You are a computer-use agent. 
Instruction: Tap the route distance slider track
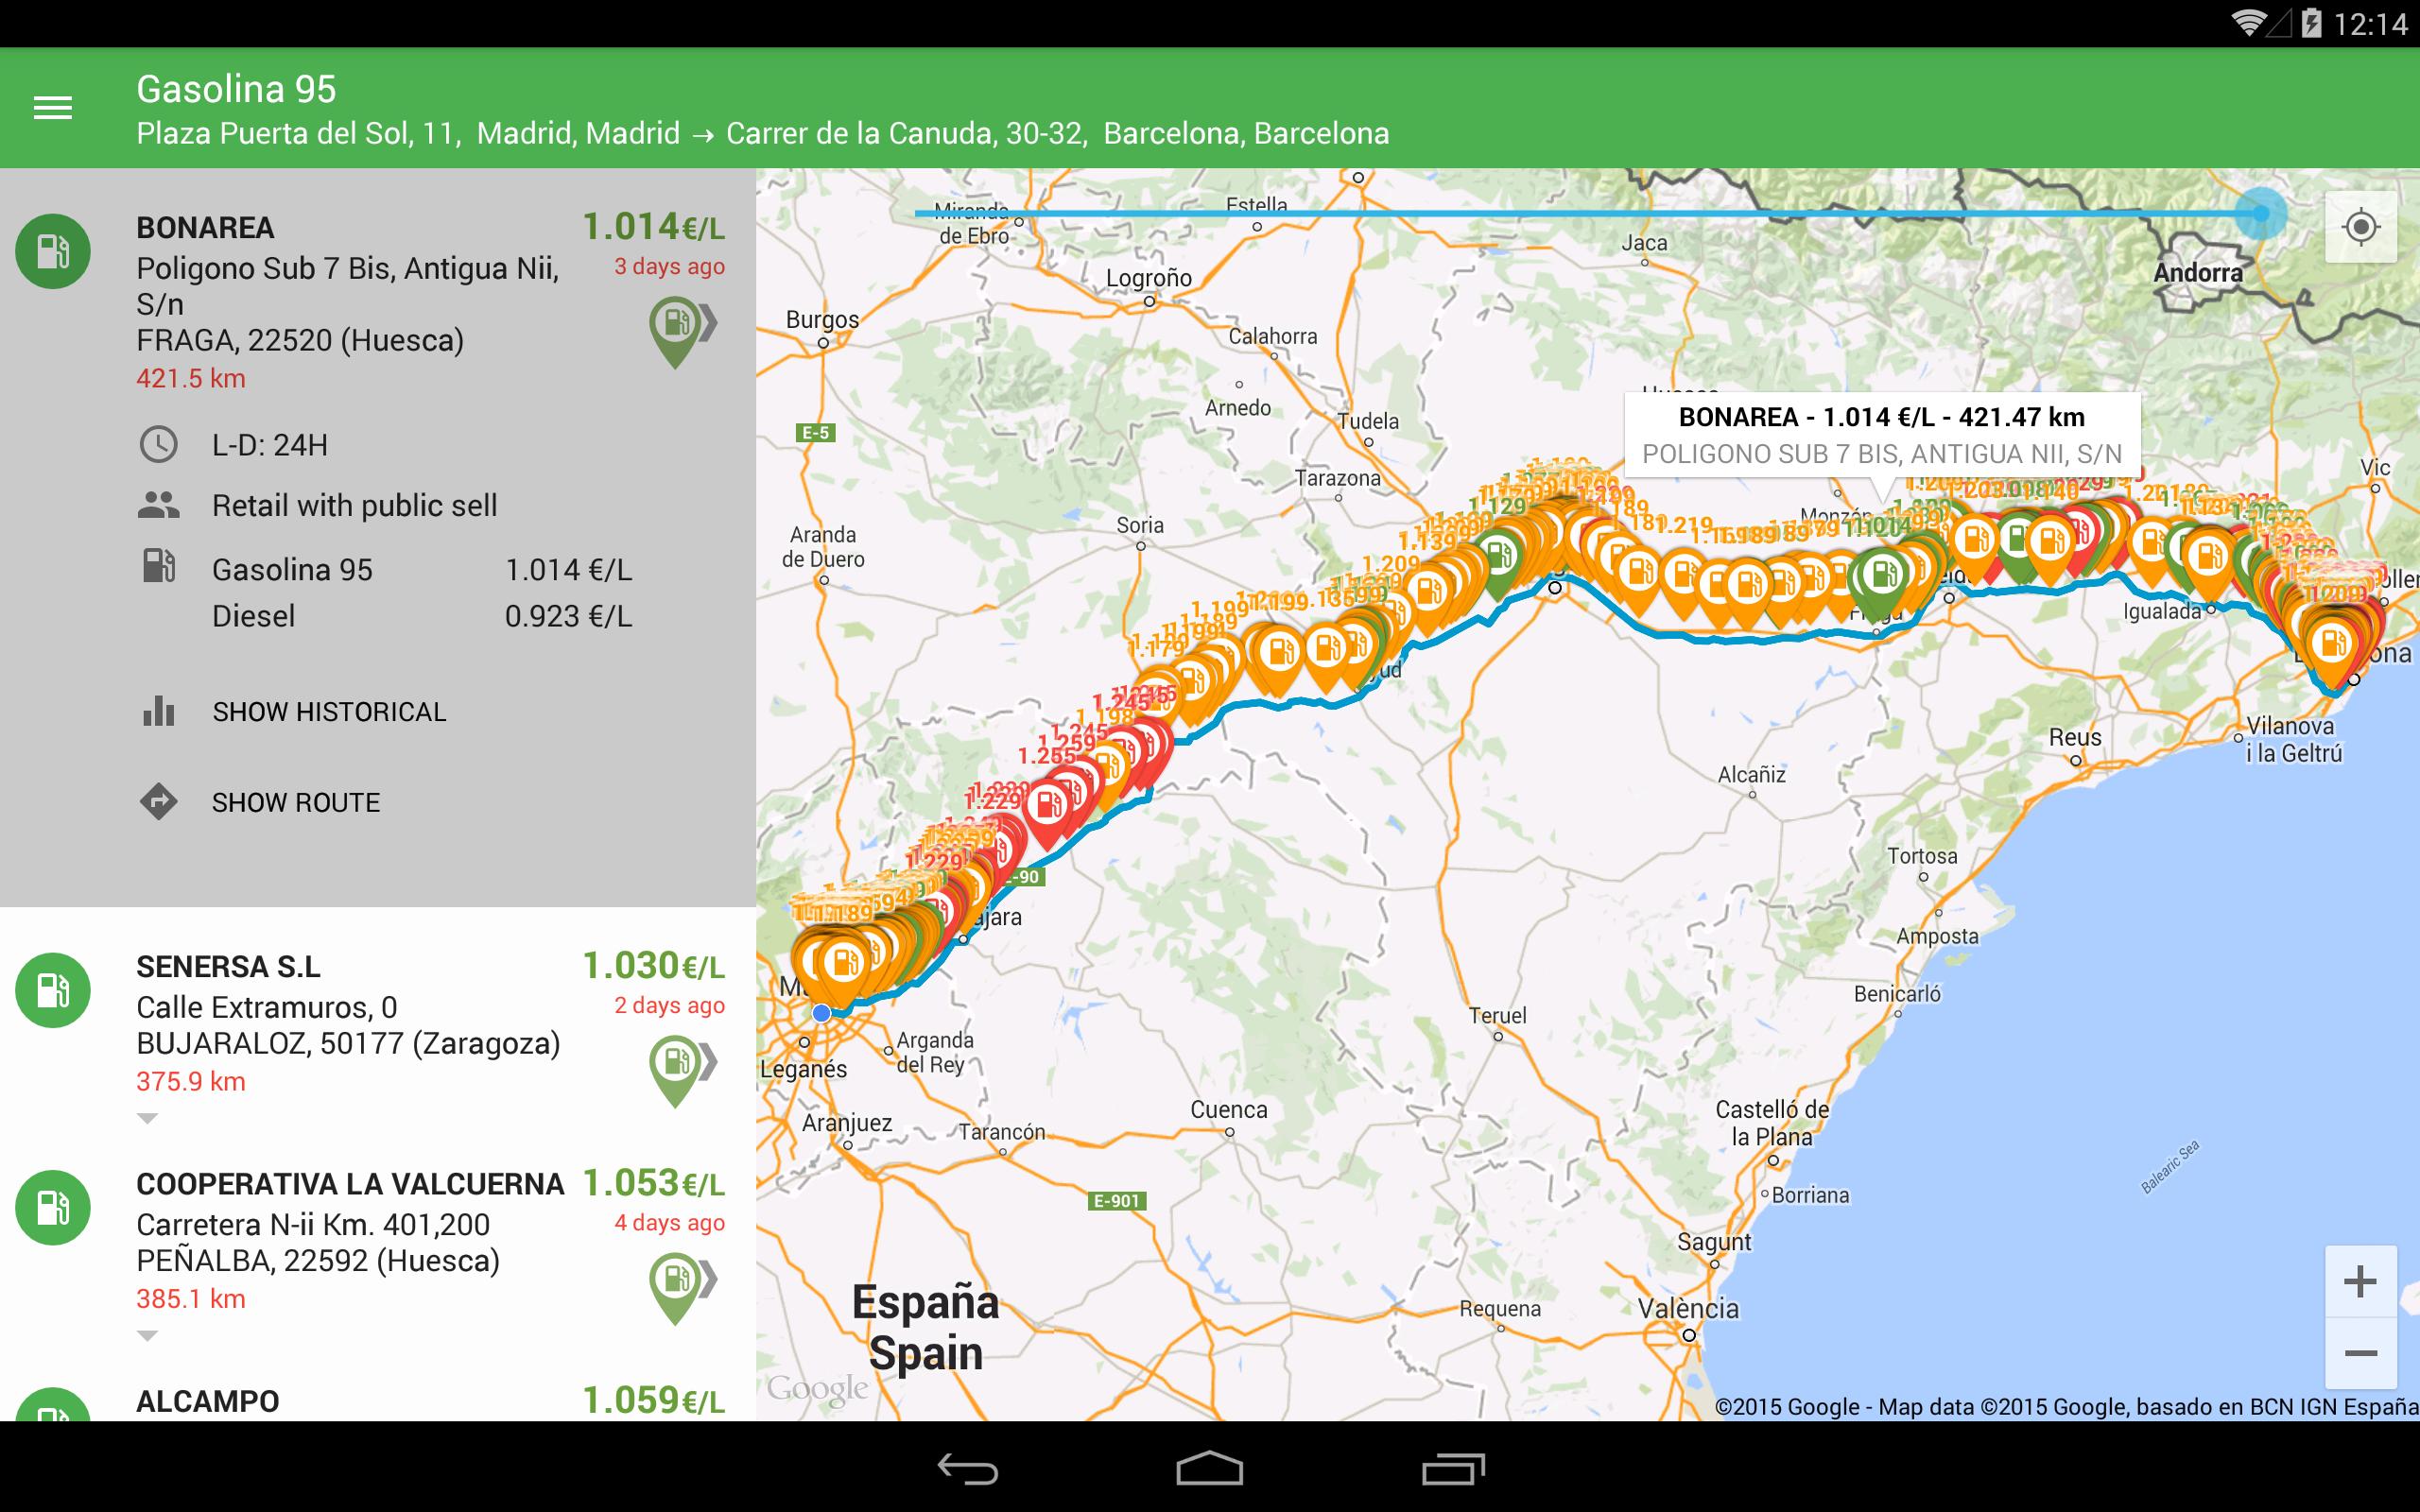pos(1588,213)
